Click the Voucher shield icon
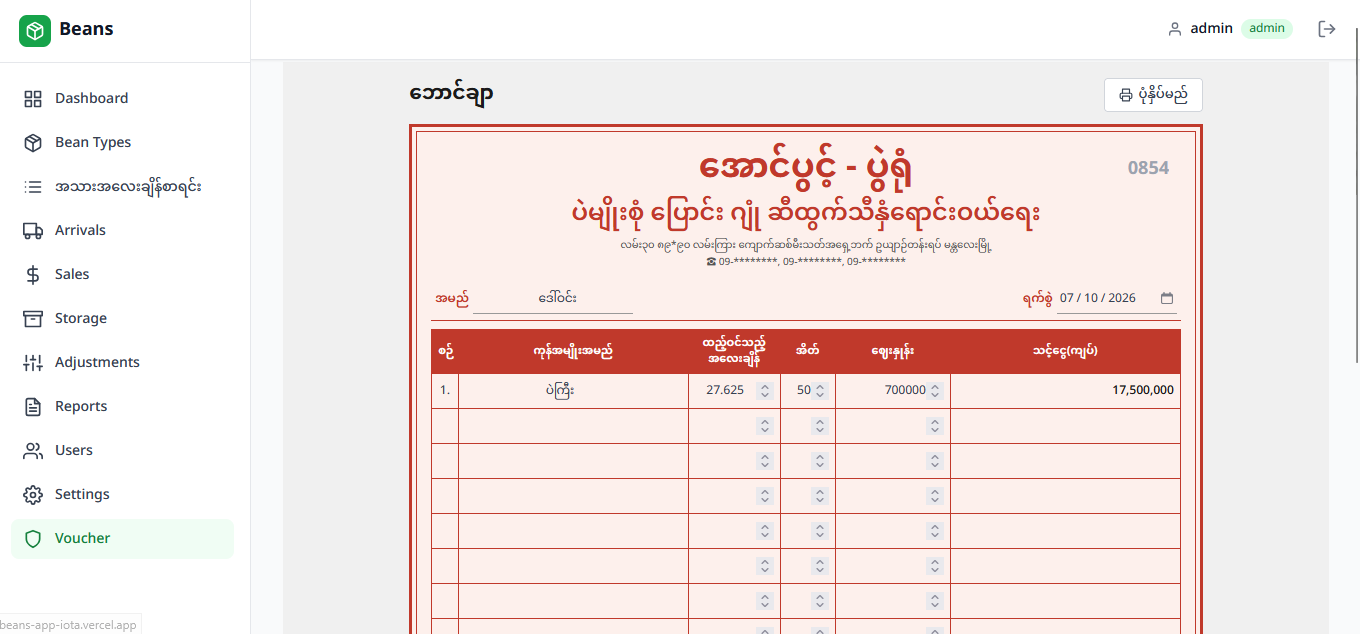 pyautogui.click(x=33, y=538)
